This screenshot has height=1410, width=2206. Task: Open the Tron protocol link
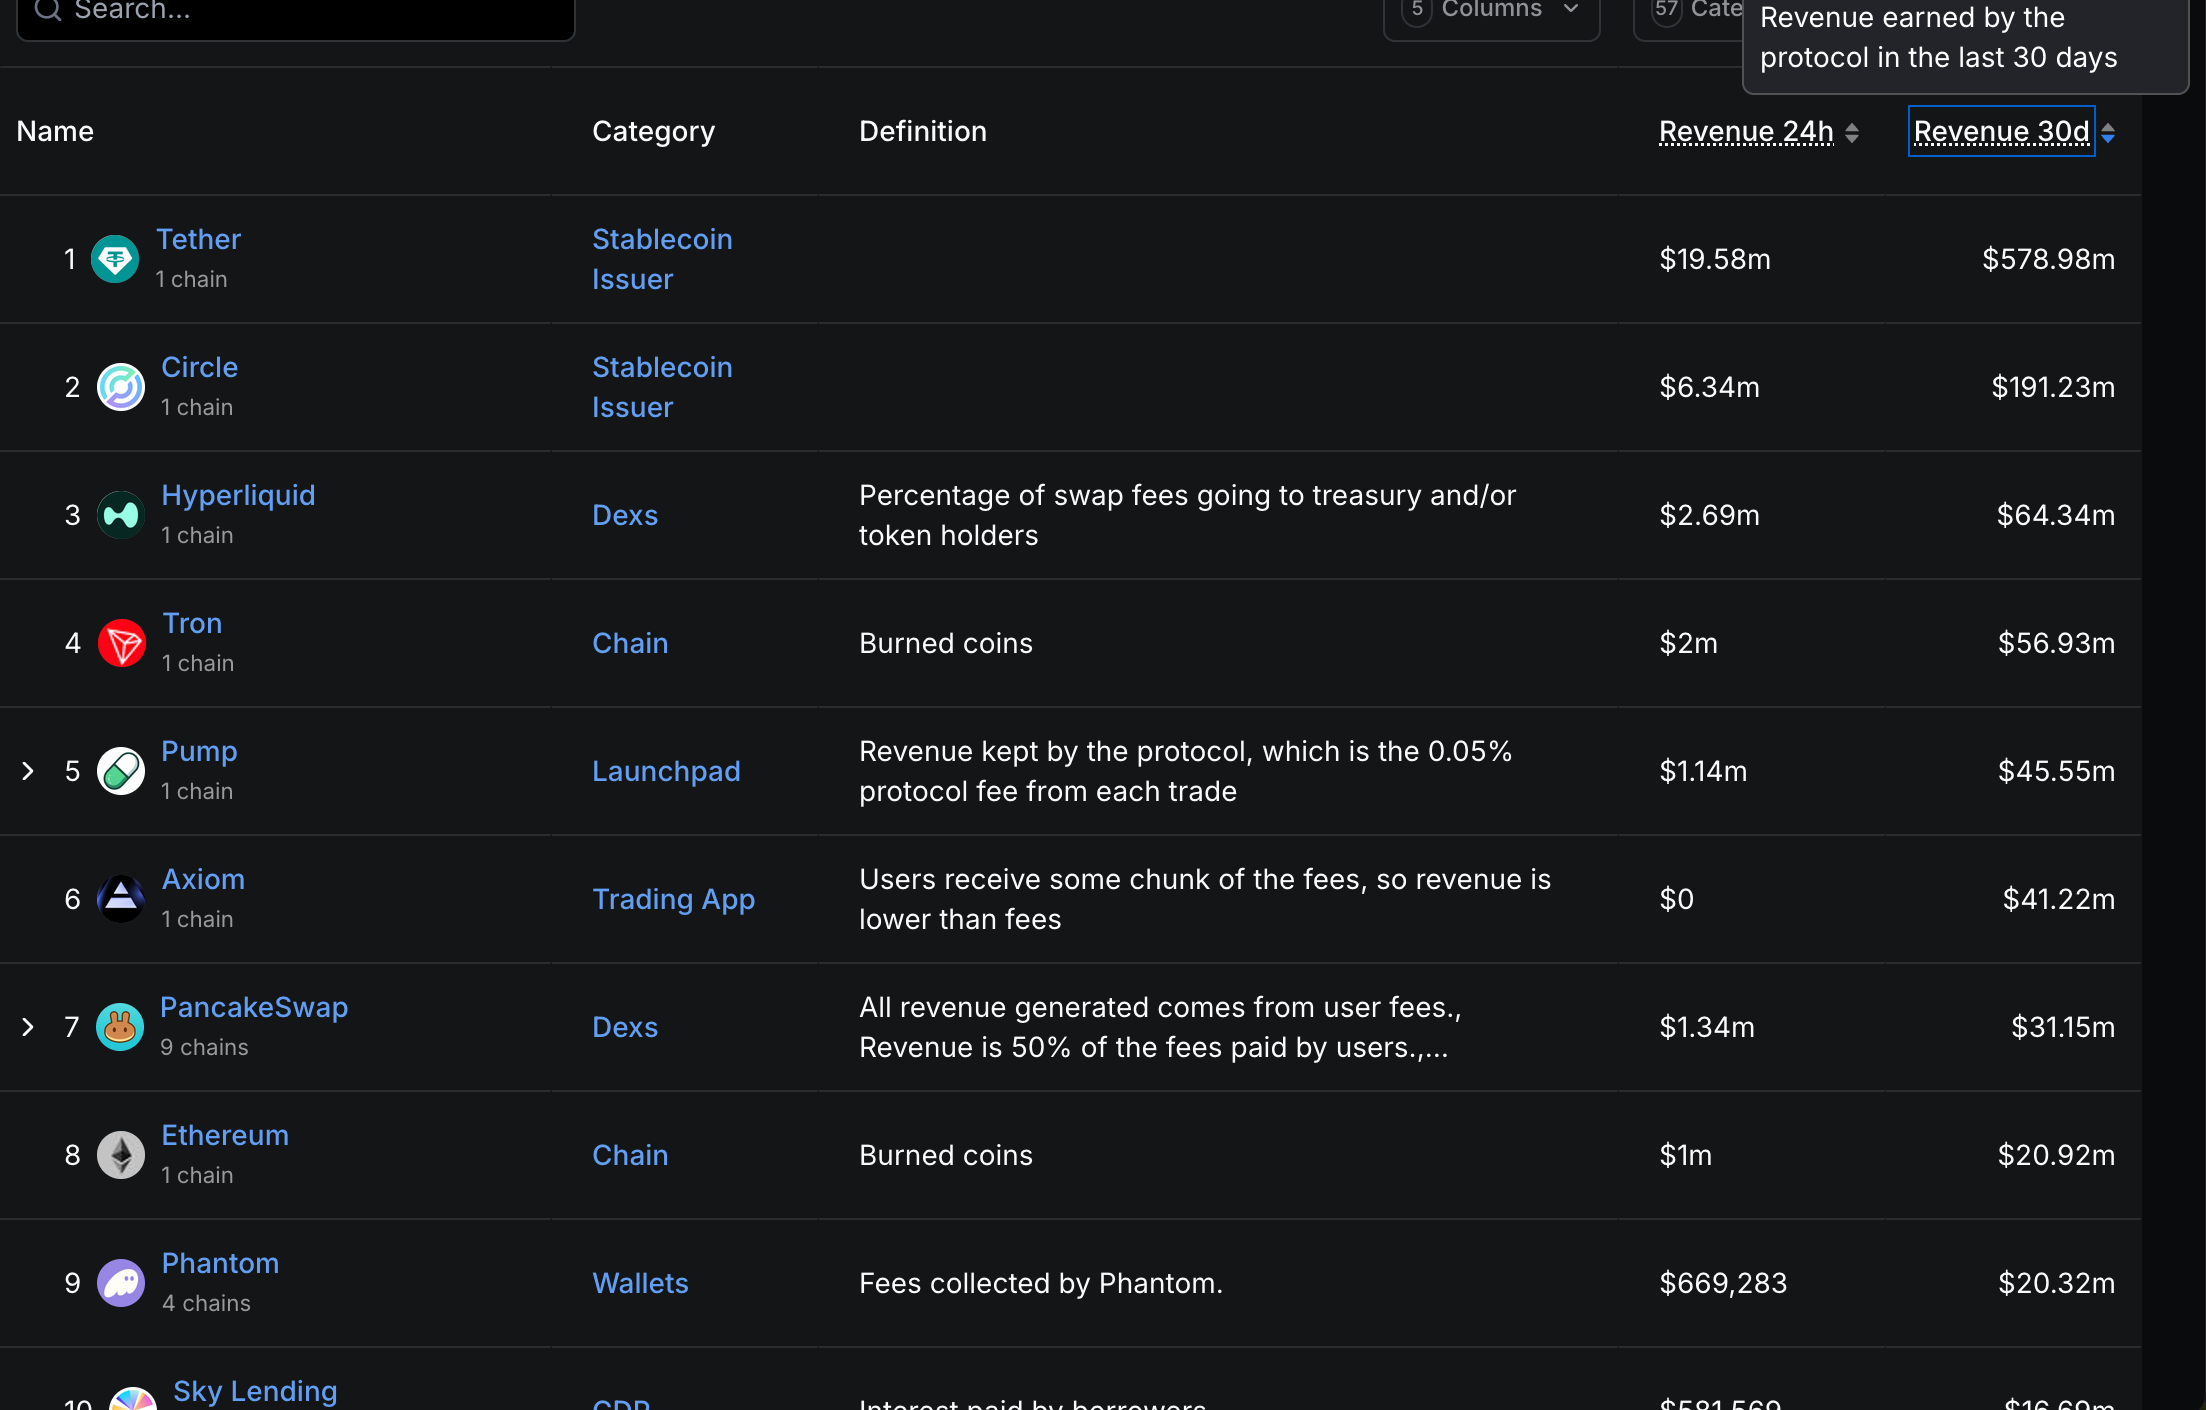click(x=192, y=623)
